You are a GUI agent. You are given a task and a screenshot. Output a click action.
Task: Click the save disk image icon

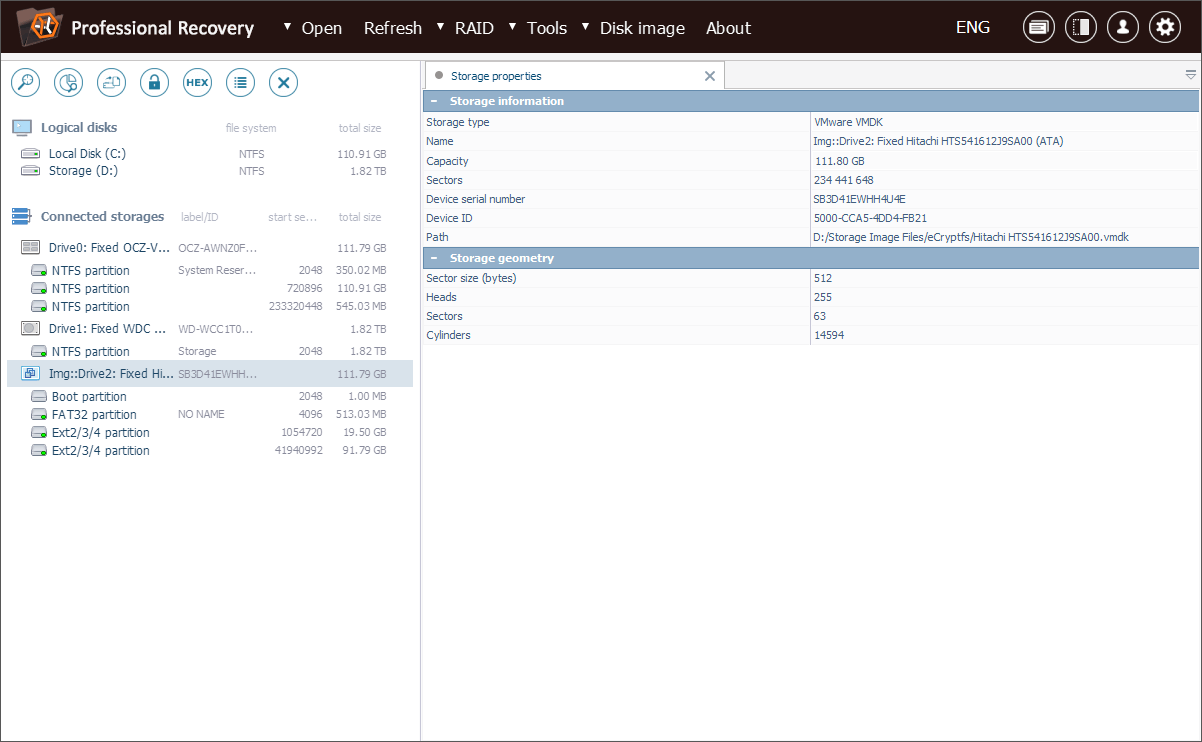[x=111, y=83]
